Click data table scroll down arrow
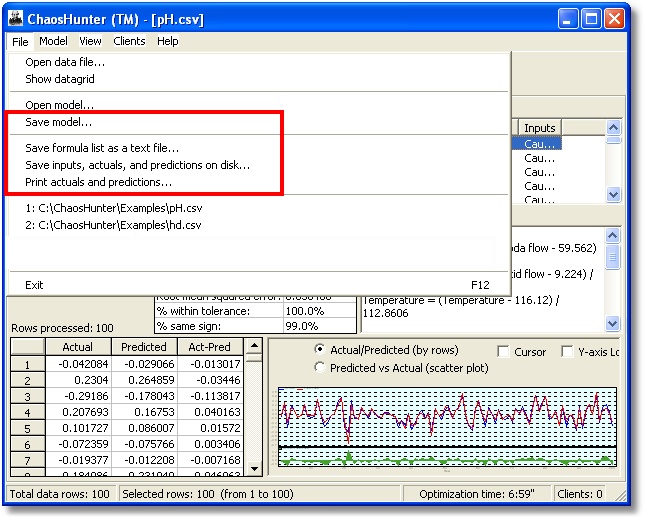 pos(254,468)
